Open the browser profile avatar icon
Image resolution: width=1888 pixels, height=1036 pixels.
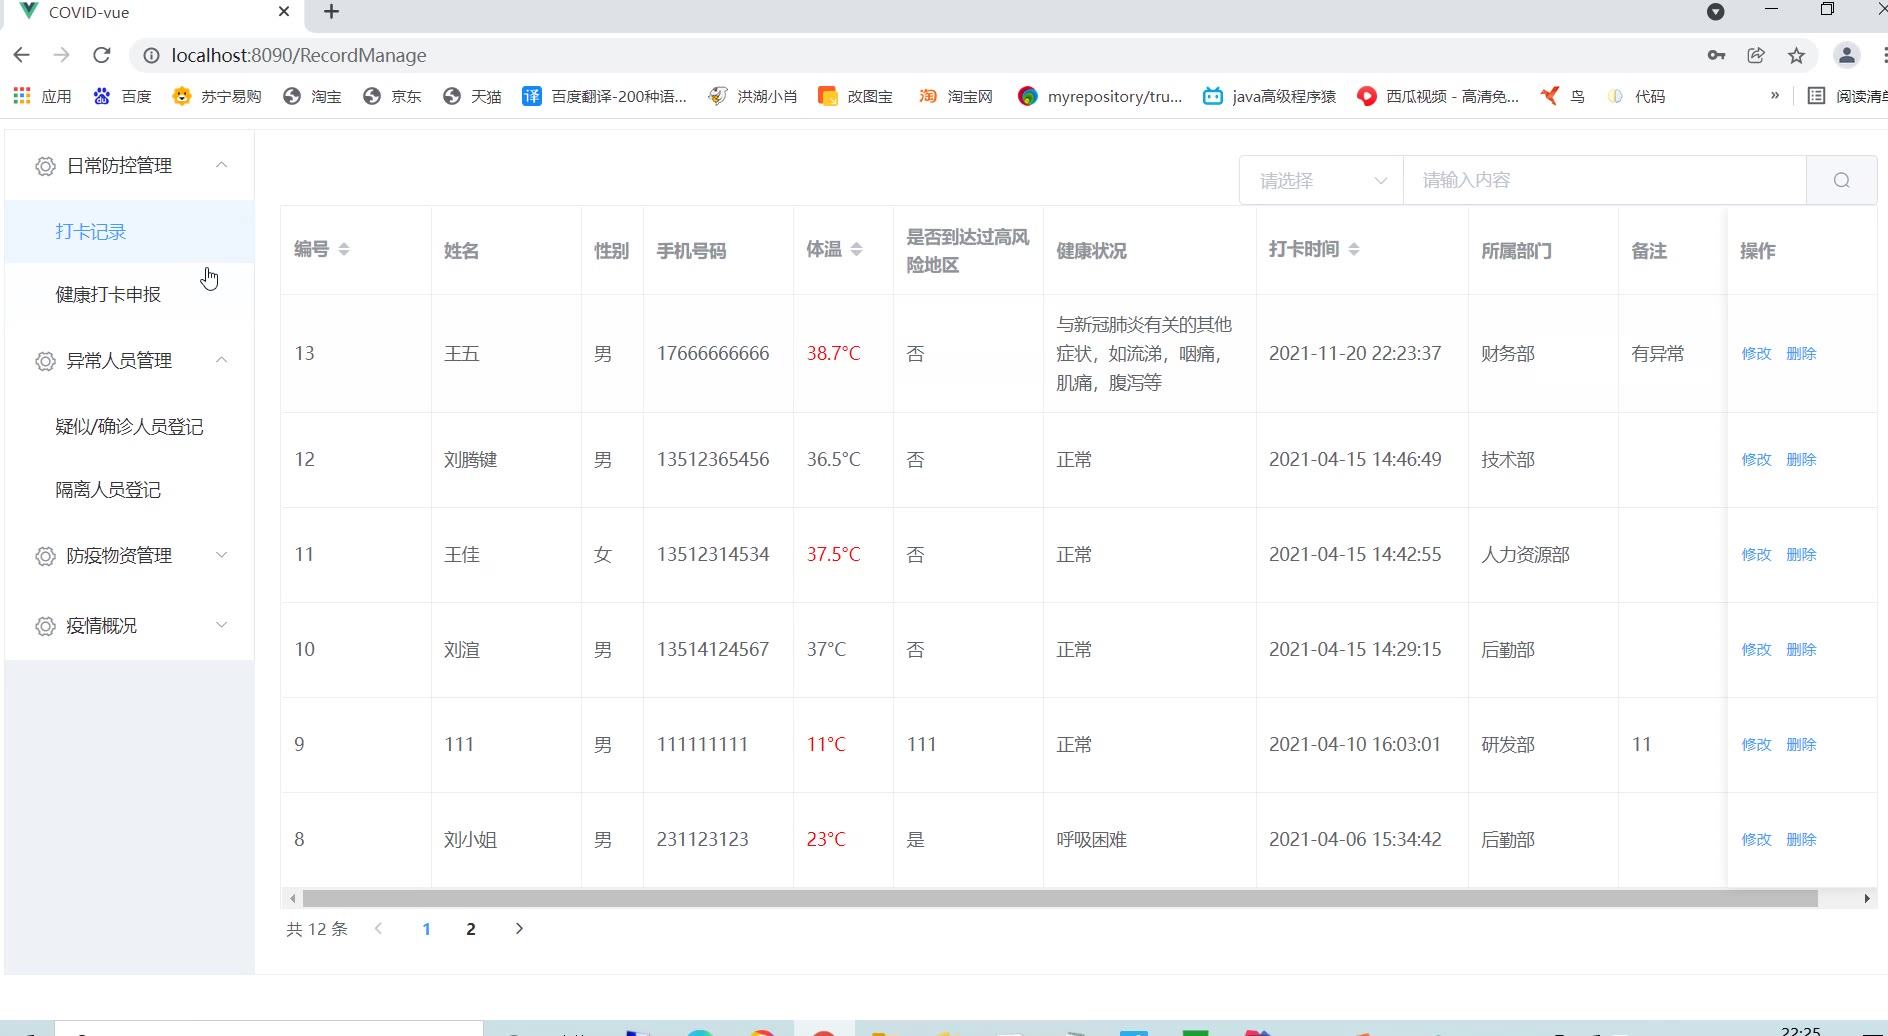pyautogui.click(x=1846, y=55)
